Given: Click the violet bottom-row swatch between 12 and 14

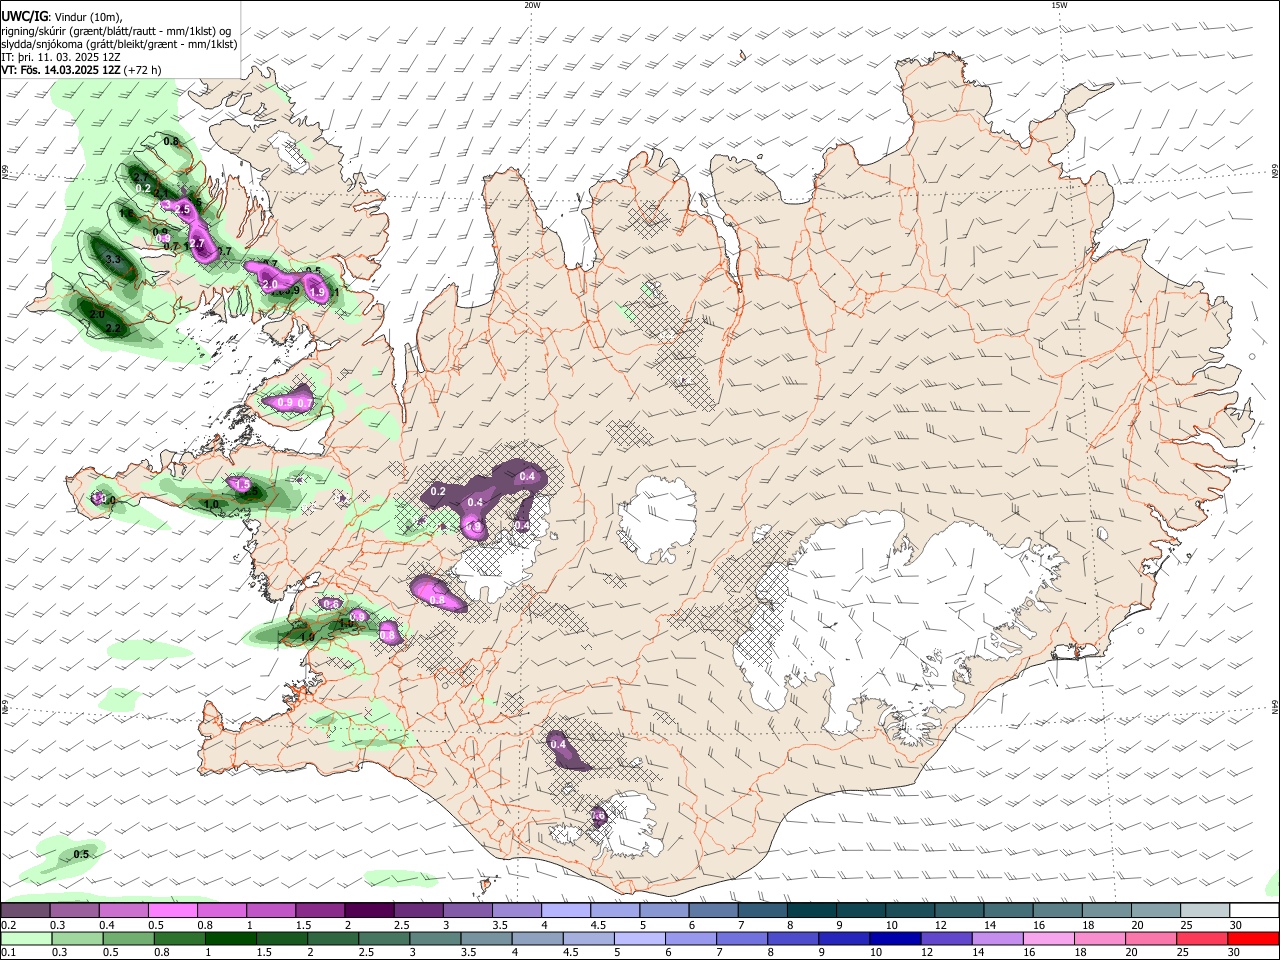Looking at the screenshot, I should [946, 938].
